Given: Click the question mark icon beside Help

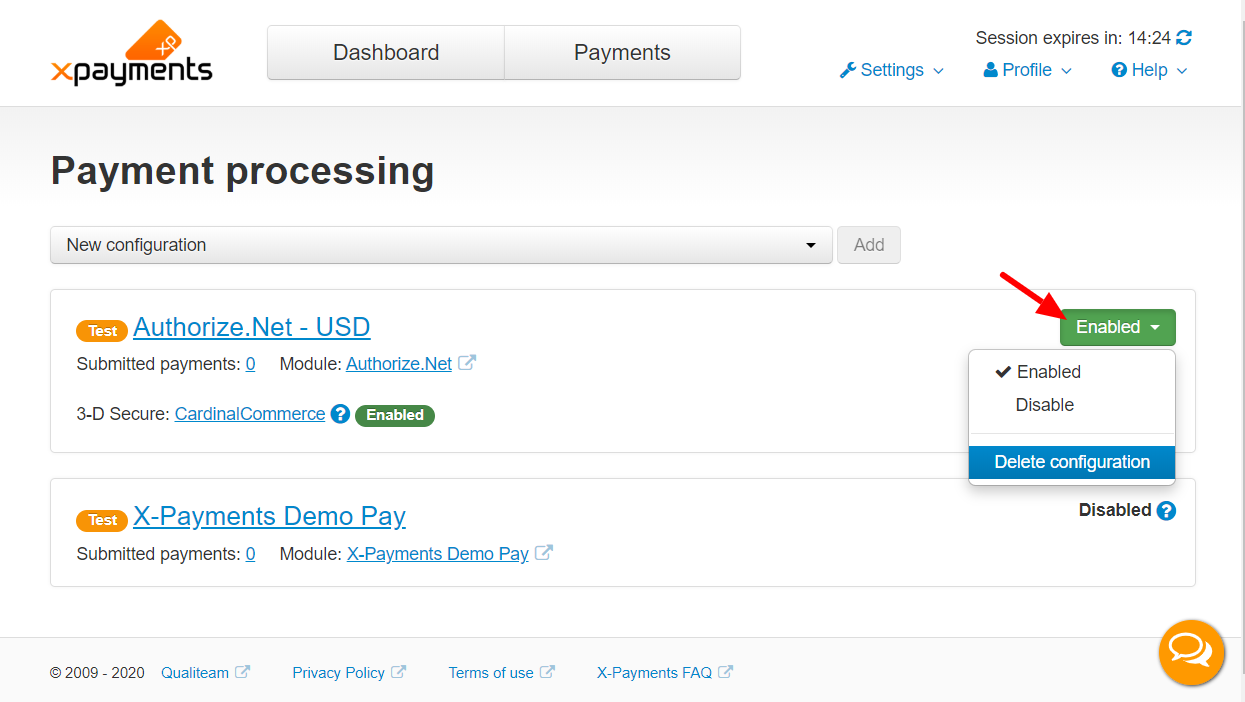Looking at the screenshot, I should click(1119, 70).
